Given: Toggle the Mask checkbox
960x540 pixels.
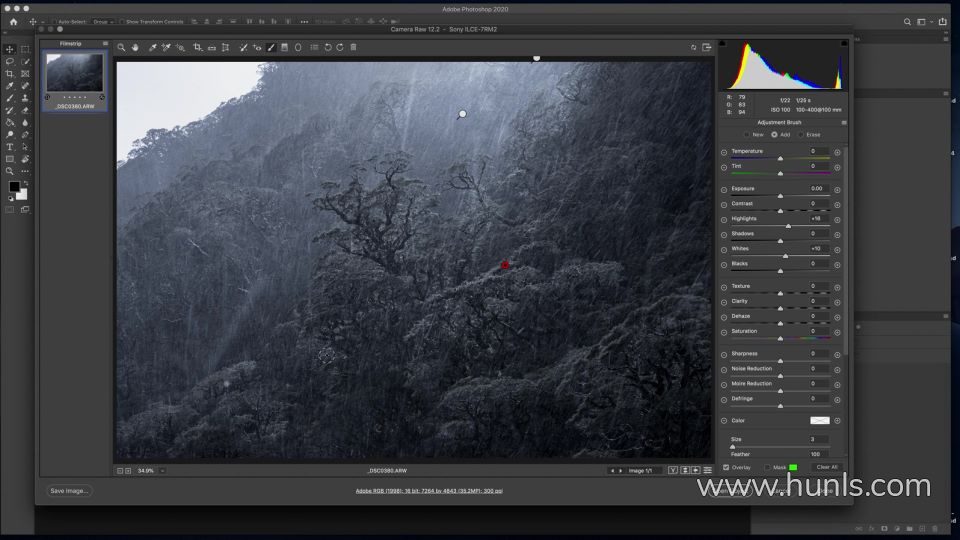Looking at the screenshot, I should coord(767,467).
